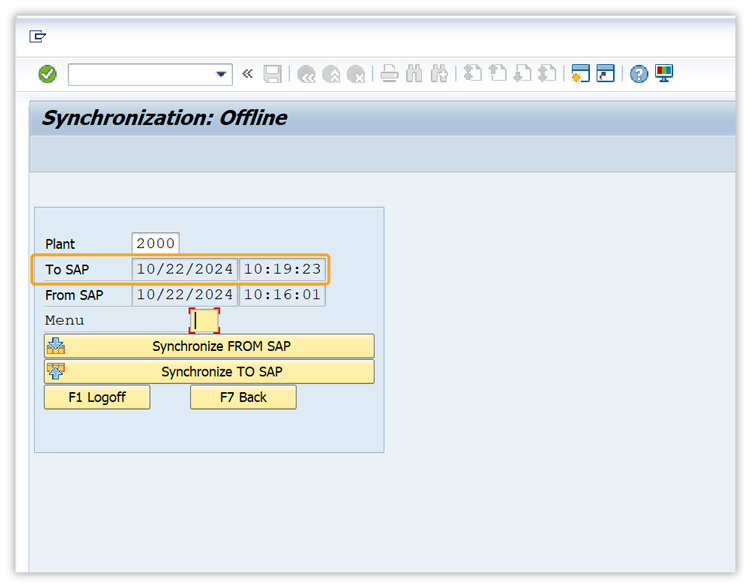Click the Save diskette icon
750x587 pixels.
point(273,74)
